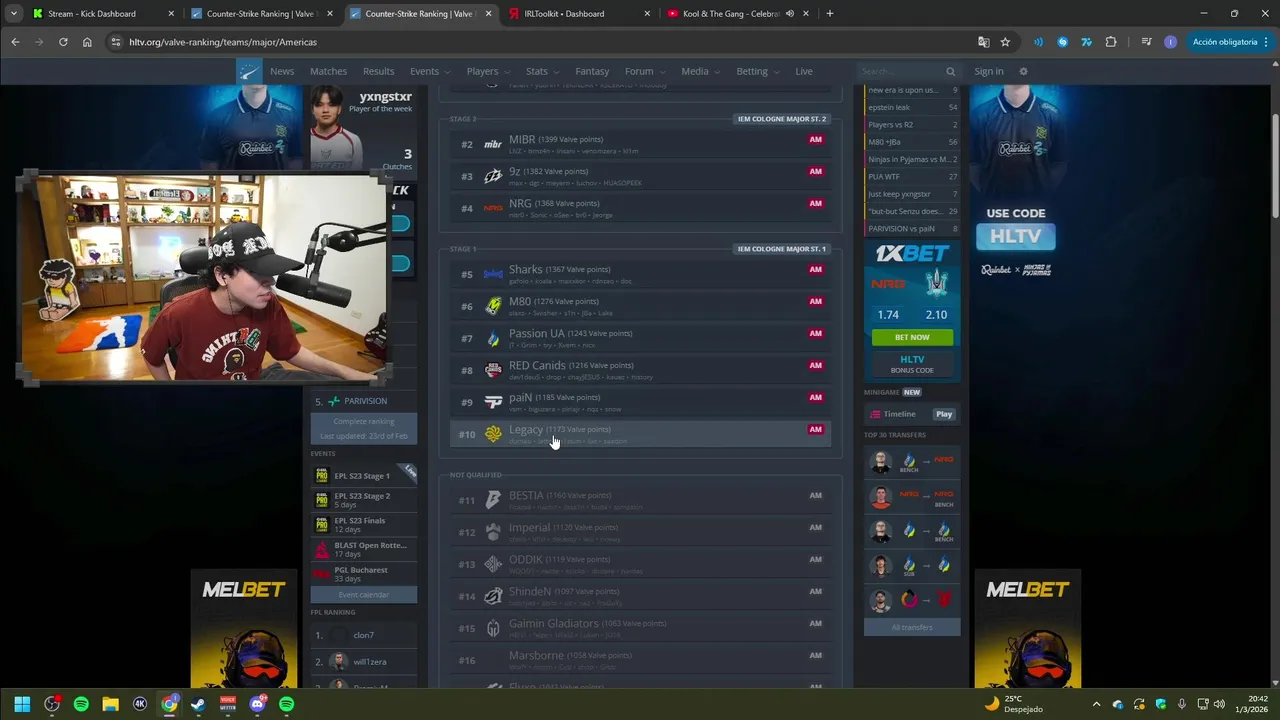The image size is (1280, 720).
Task: Open a new browser tab with plus
Action: coord(830,14)
